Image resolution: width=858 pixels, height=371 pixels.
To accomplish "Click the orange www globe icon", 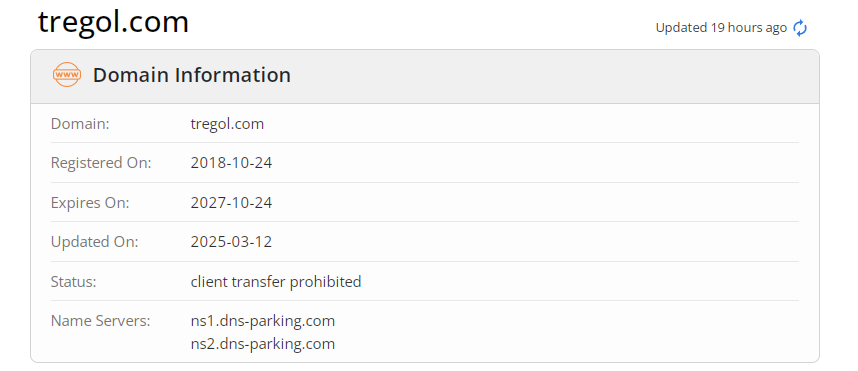I will (x=67, y=74).
